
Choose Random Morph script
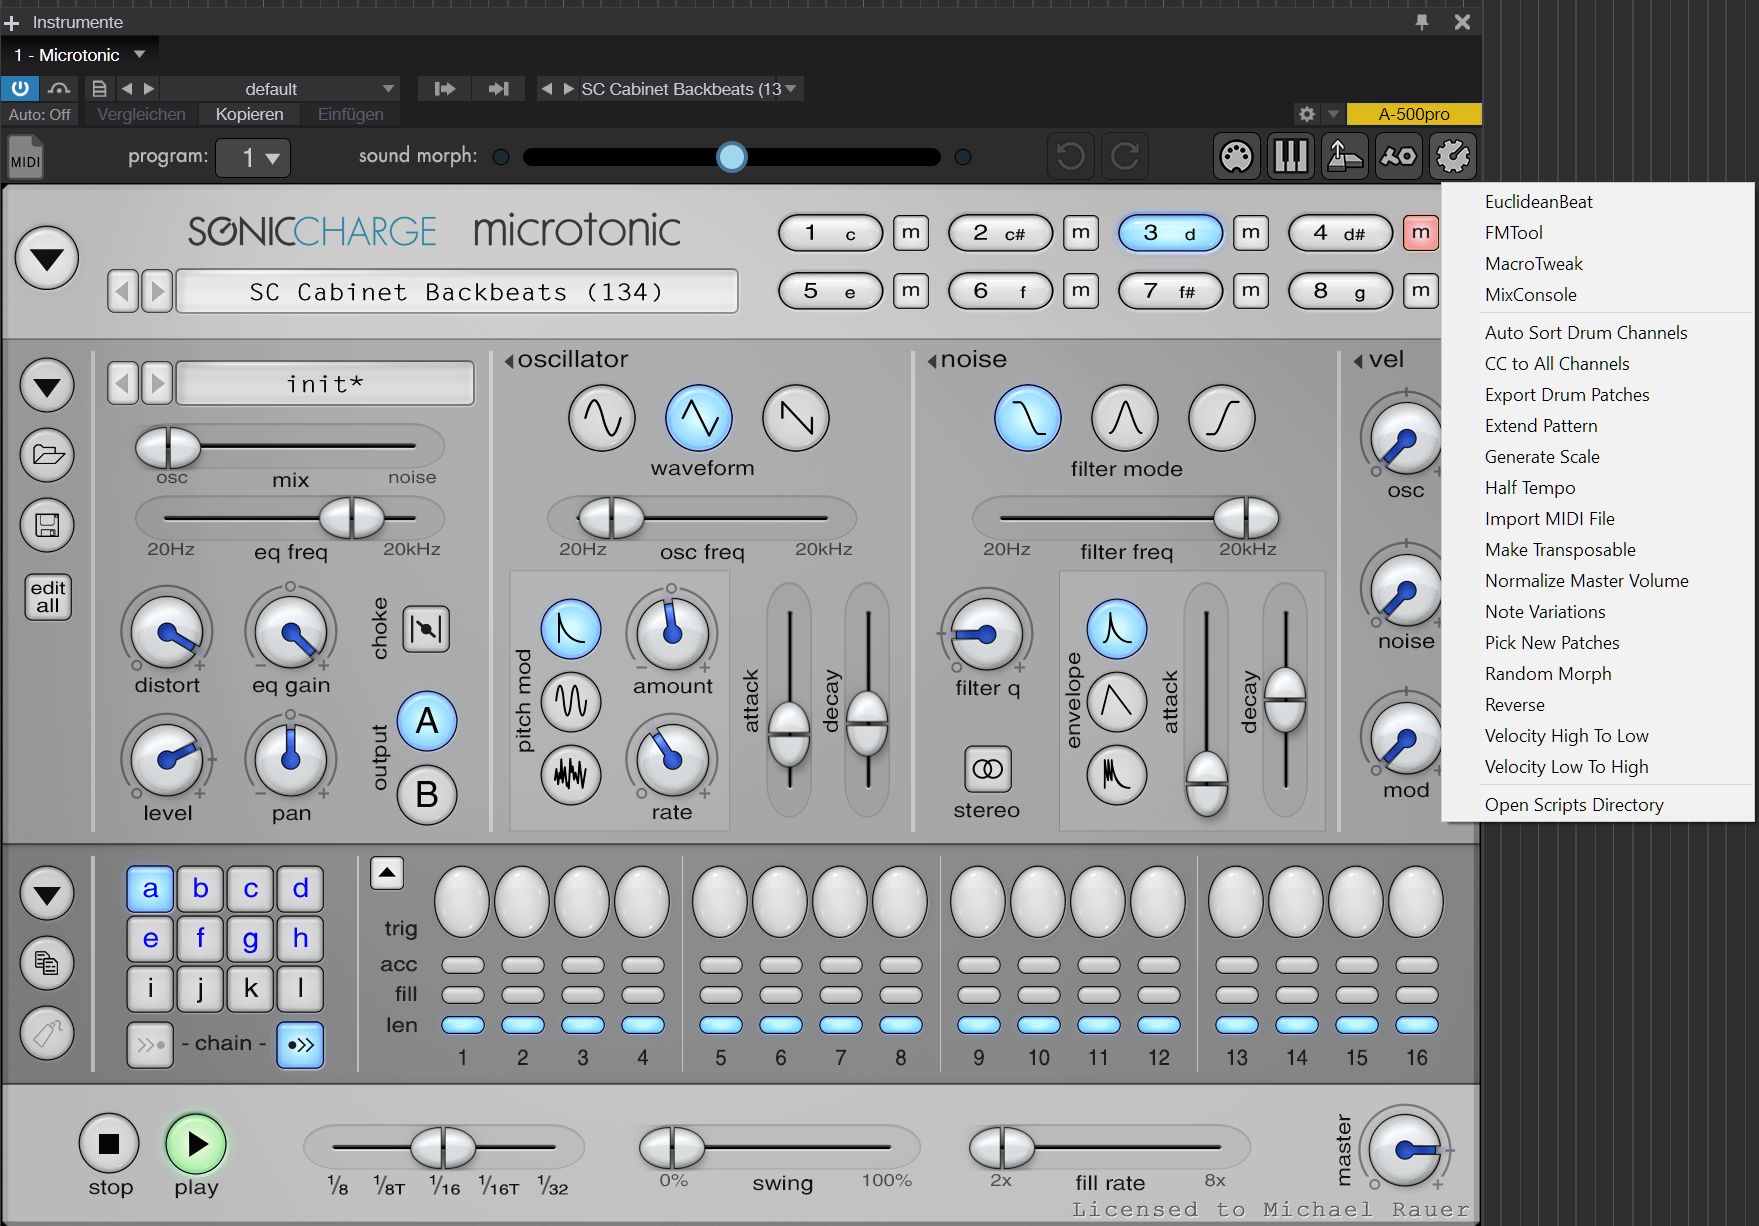point(1548,674)
